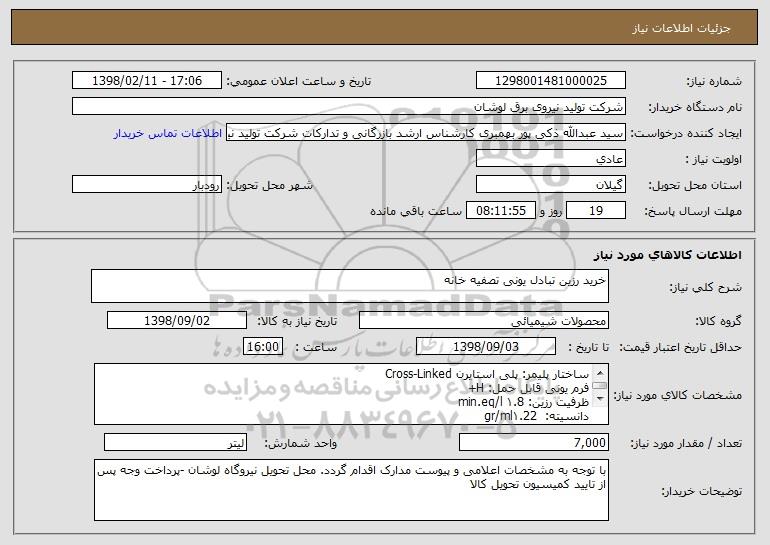Click the specifications text ساختار پلیمر Cross-Linked
Image resolution: width=770 pixels, height=545 pixels.
click(x=487, y=374)
